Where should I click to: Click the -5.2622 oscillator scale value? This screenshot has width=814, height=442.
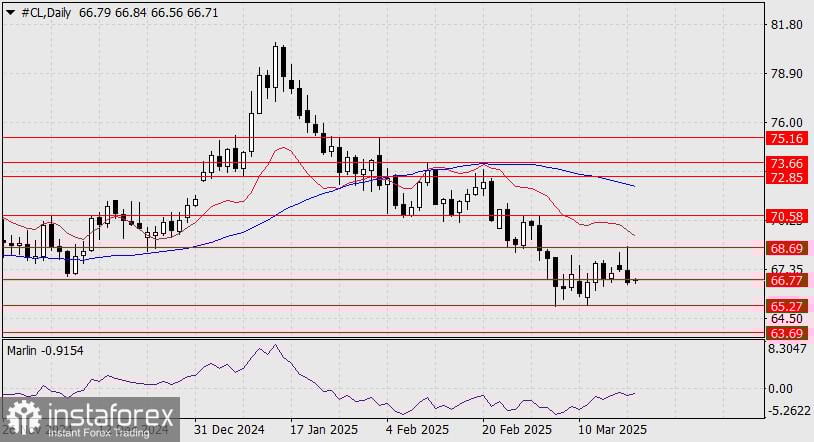tap(789, 410)
